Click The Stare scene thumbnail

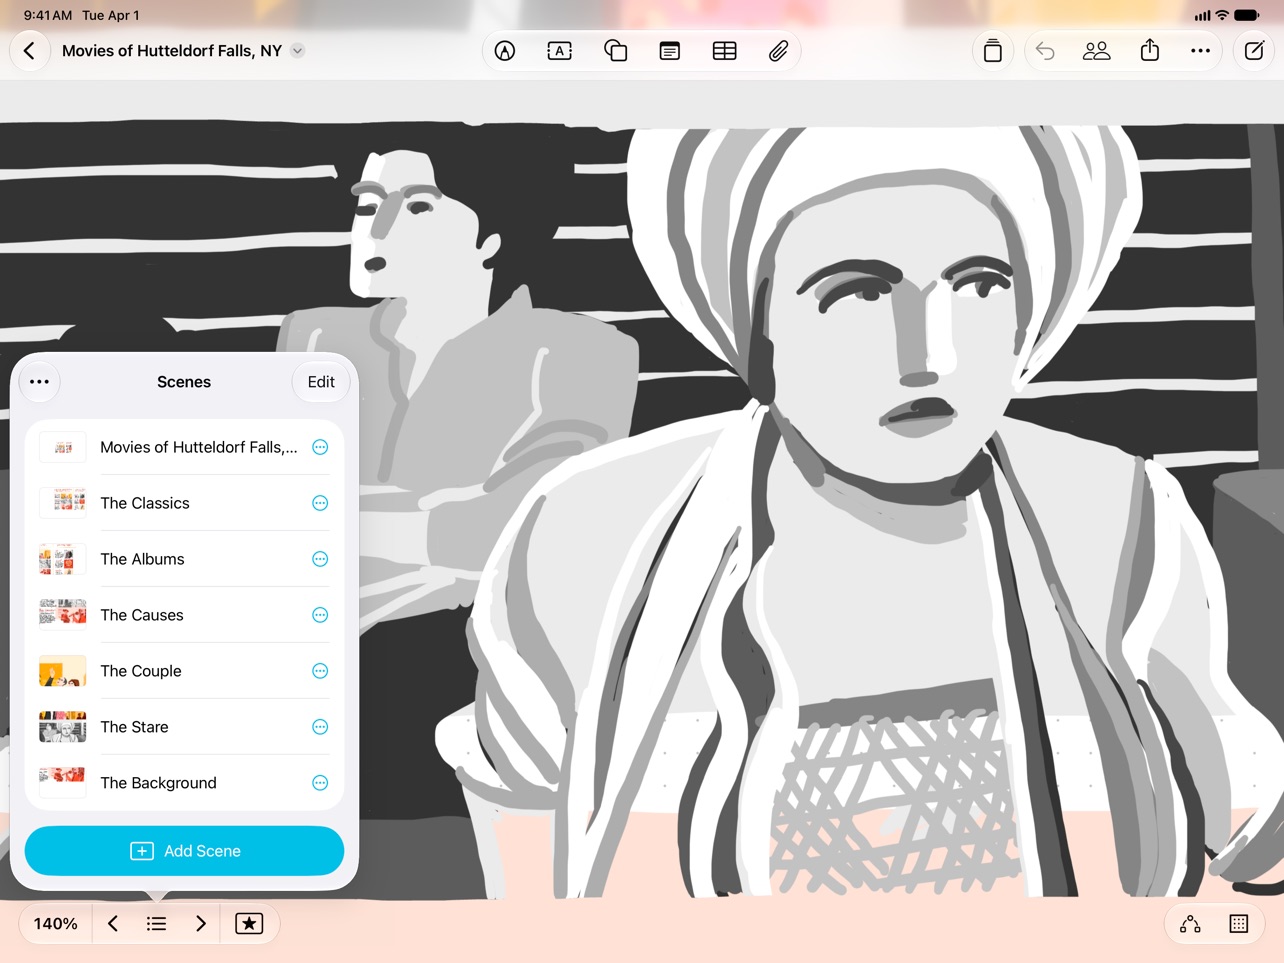pos(62,727)
